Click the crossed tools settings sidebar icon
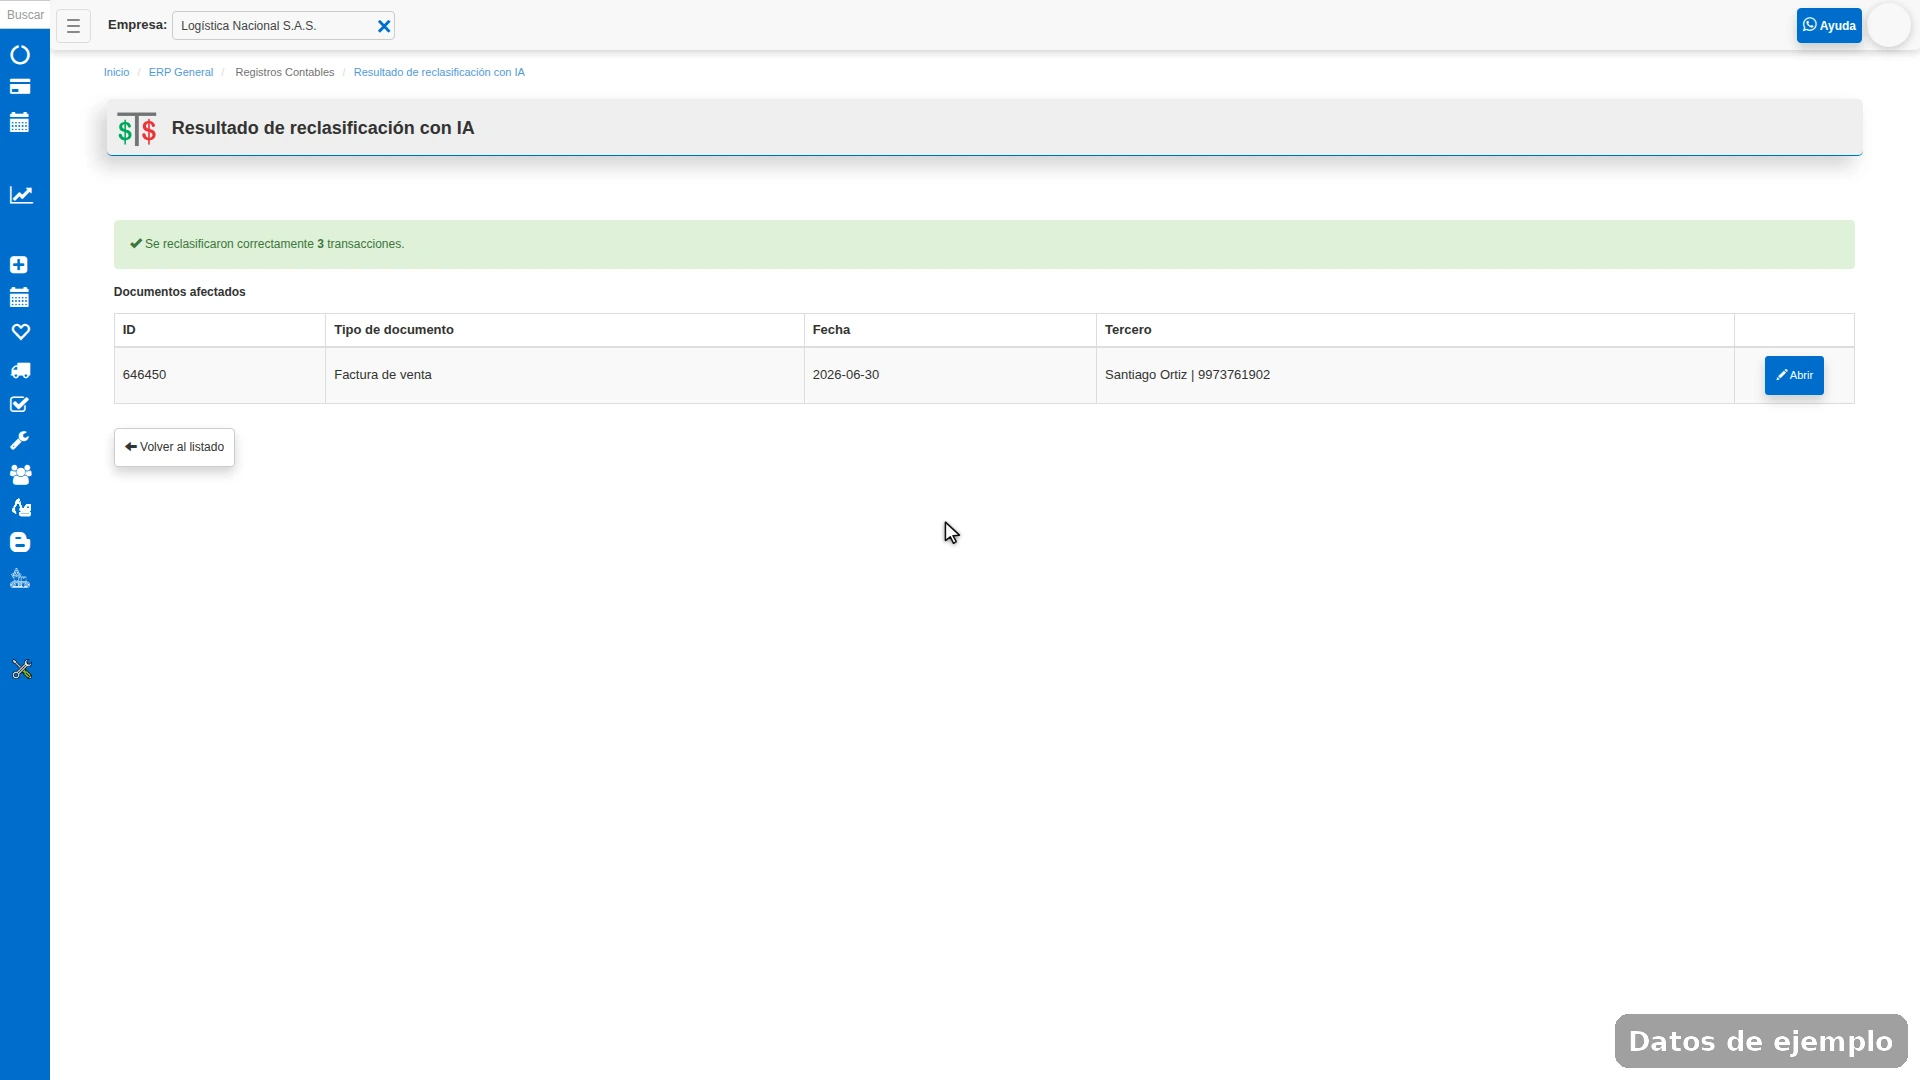1920x1080 pixels. pos(21,670)
